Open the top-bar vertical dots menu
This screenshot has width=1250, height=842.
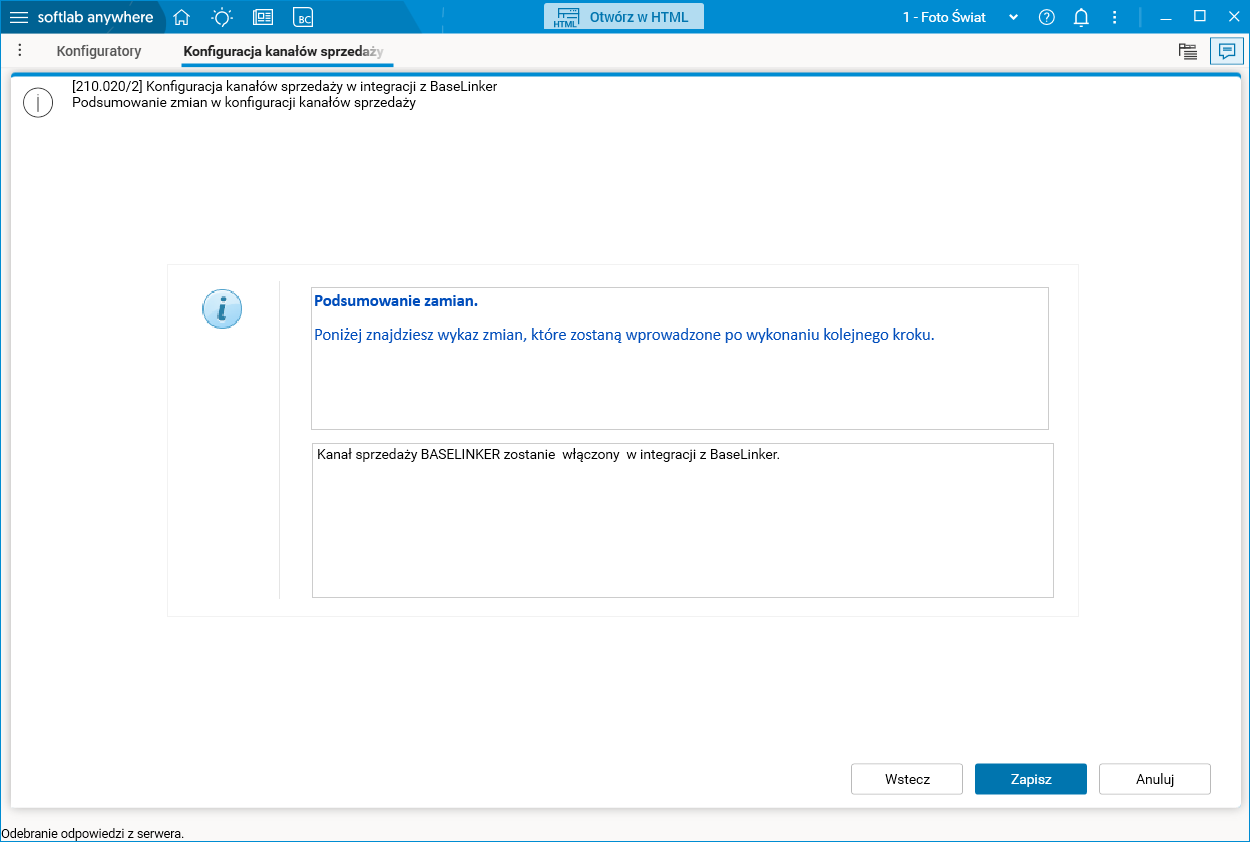coord(1115,17)
